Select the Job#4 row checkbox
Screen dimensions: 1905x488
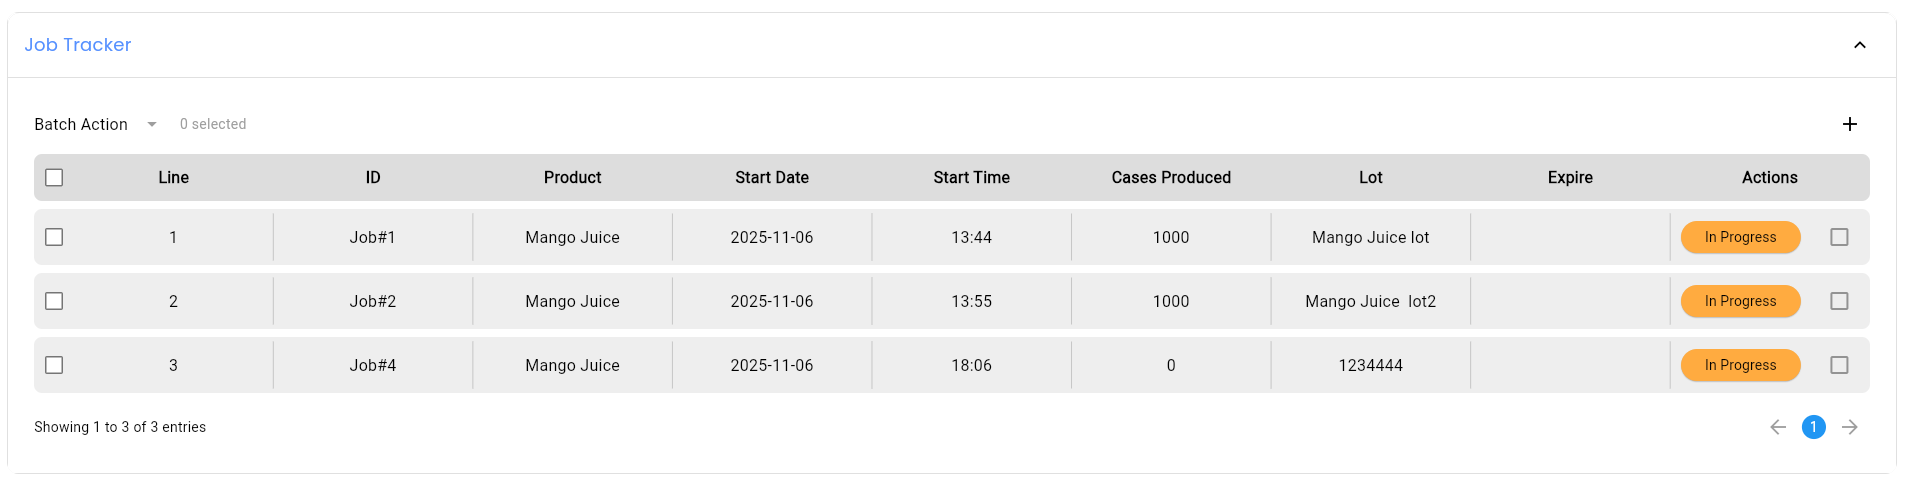pos(54,365)
